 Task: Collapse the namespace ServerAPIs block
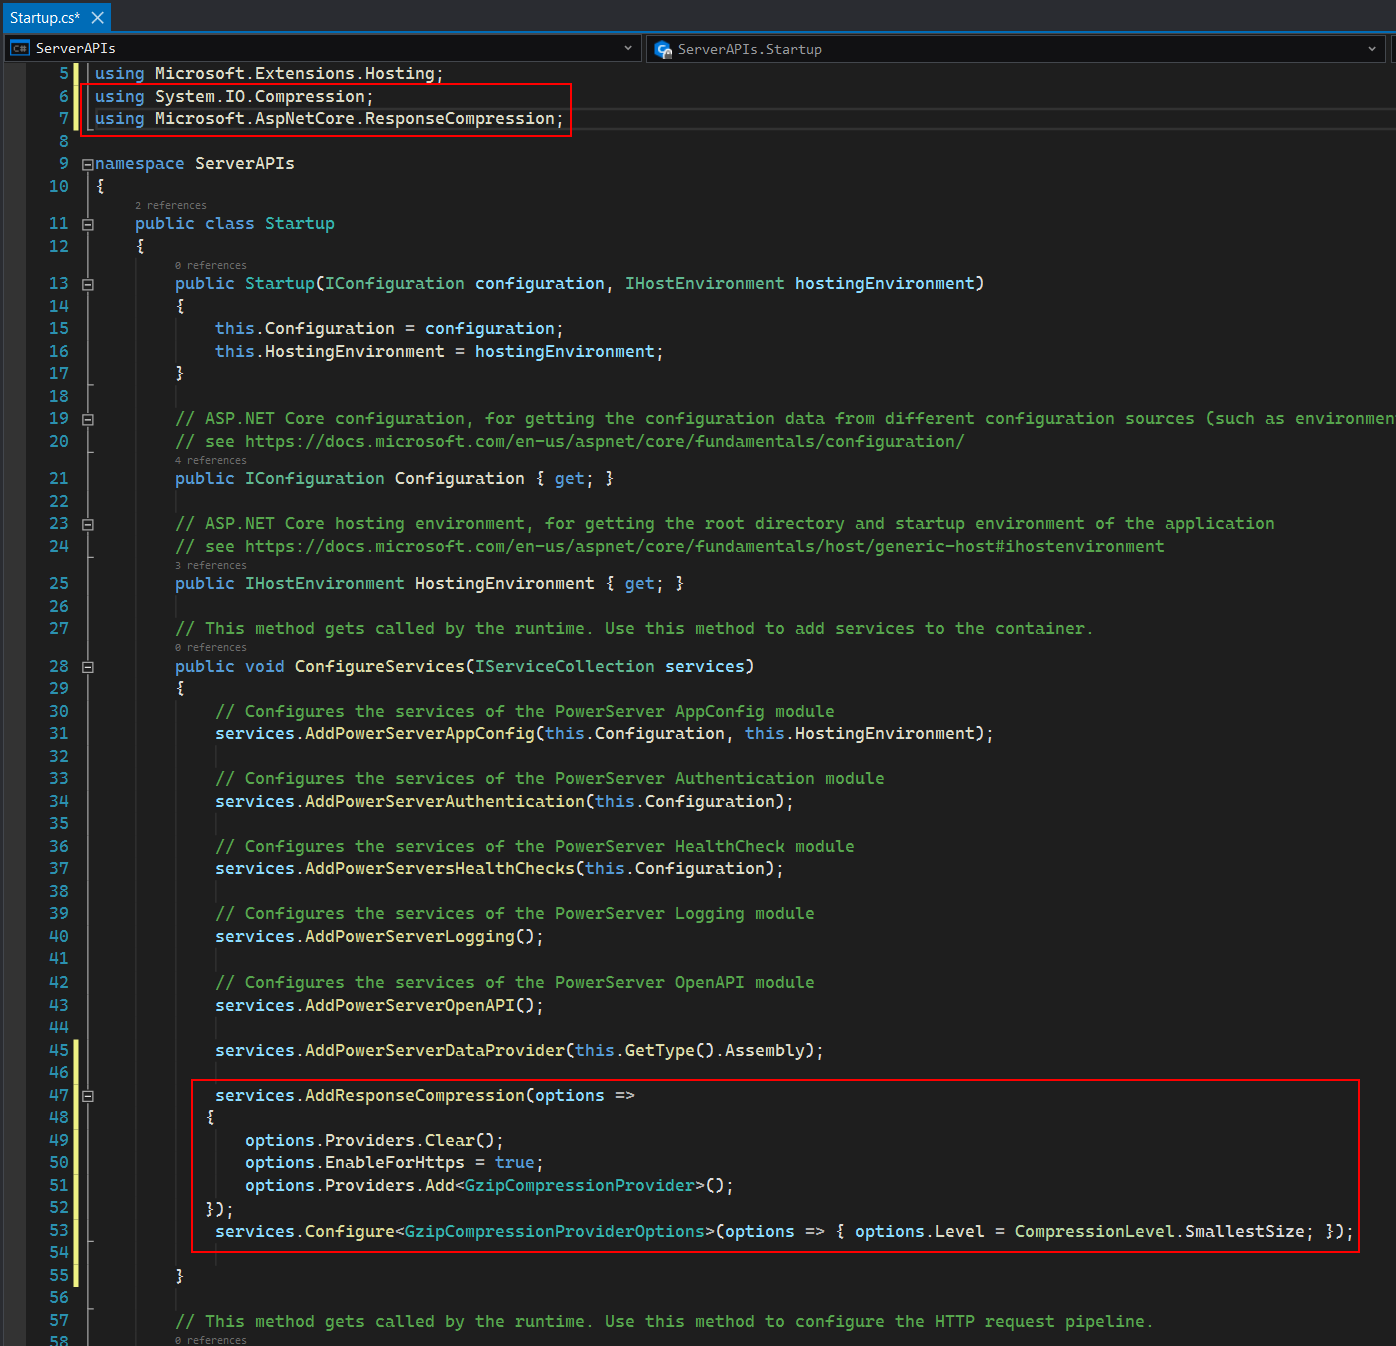click(x=87, y=164)
